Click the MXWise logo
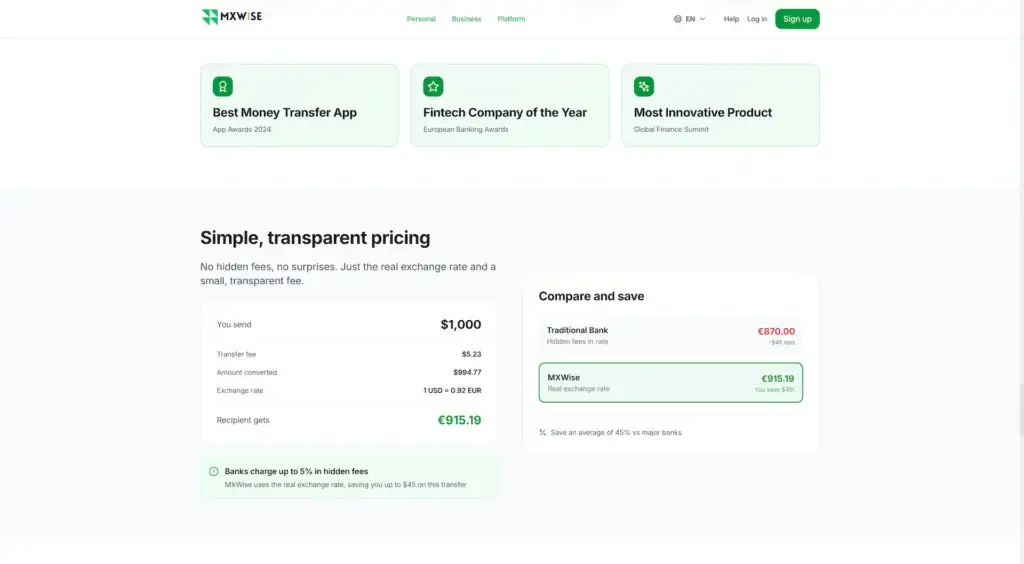Screen dimensions: 1024x564 232,17
